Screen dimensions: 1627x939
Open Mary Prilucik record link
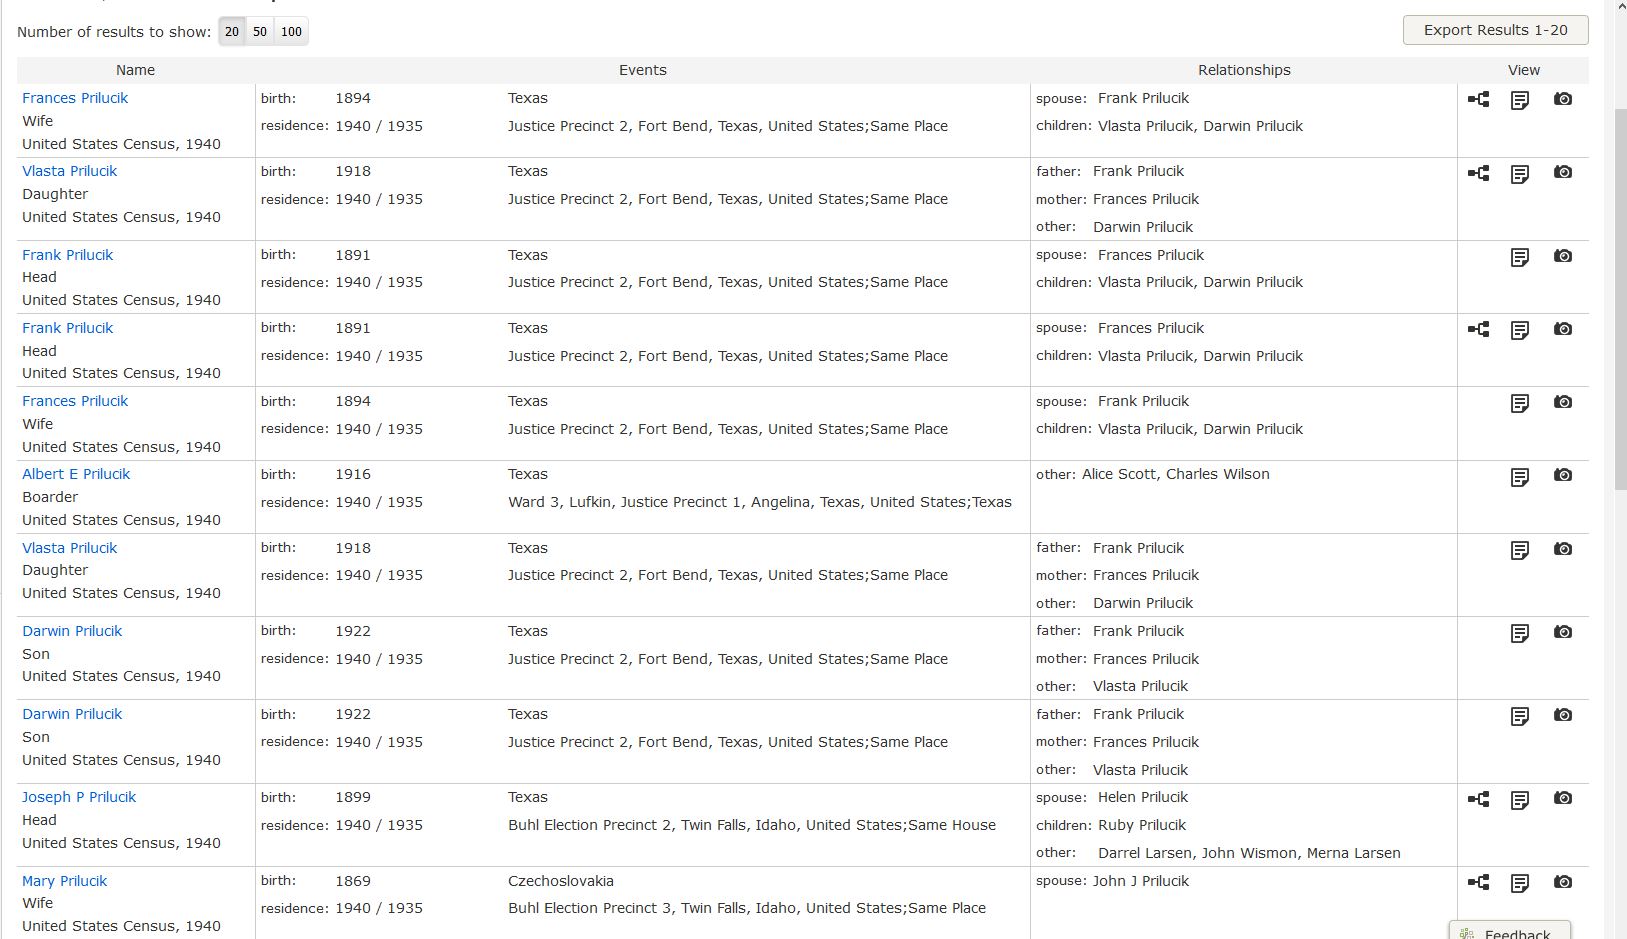pos(64,881)
